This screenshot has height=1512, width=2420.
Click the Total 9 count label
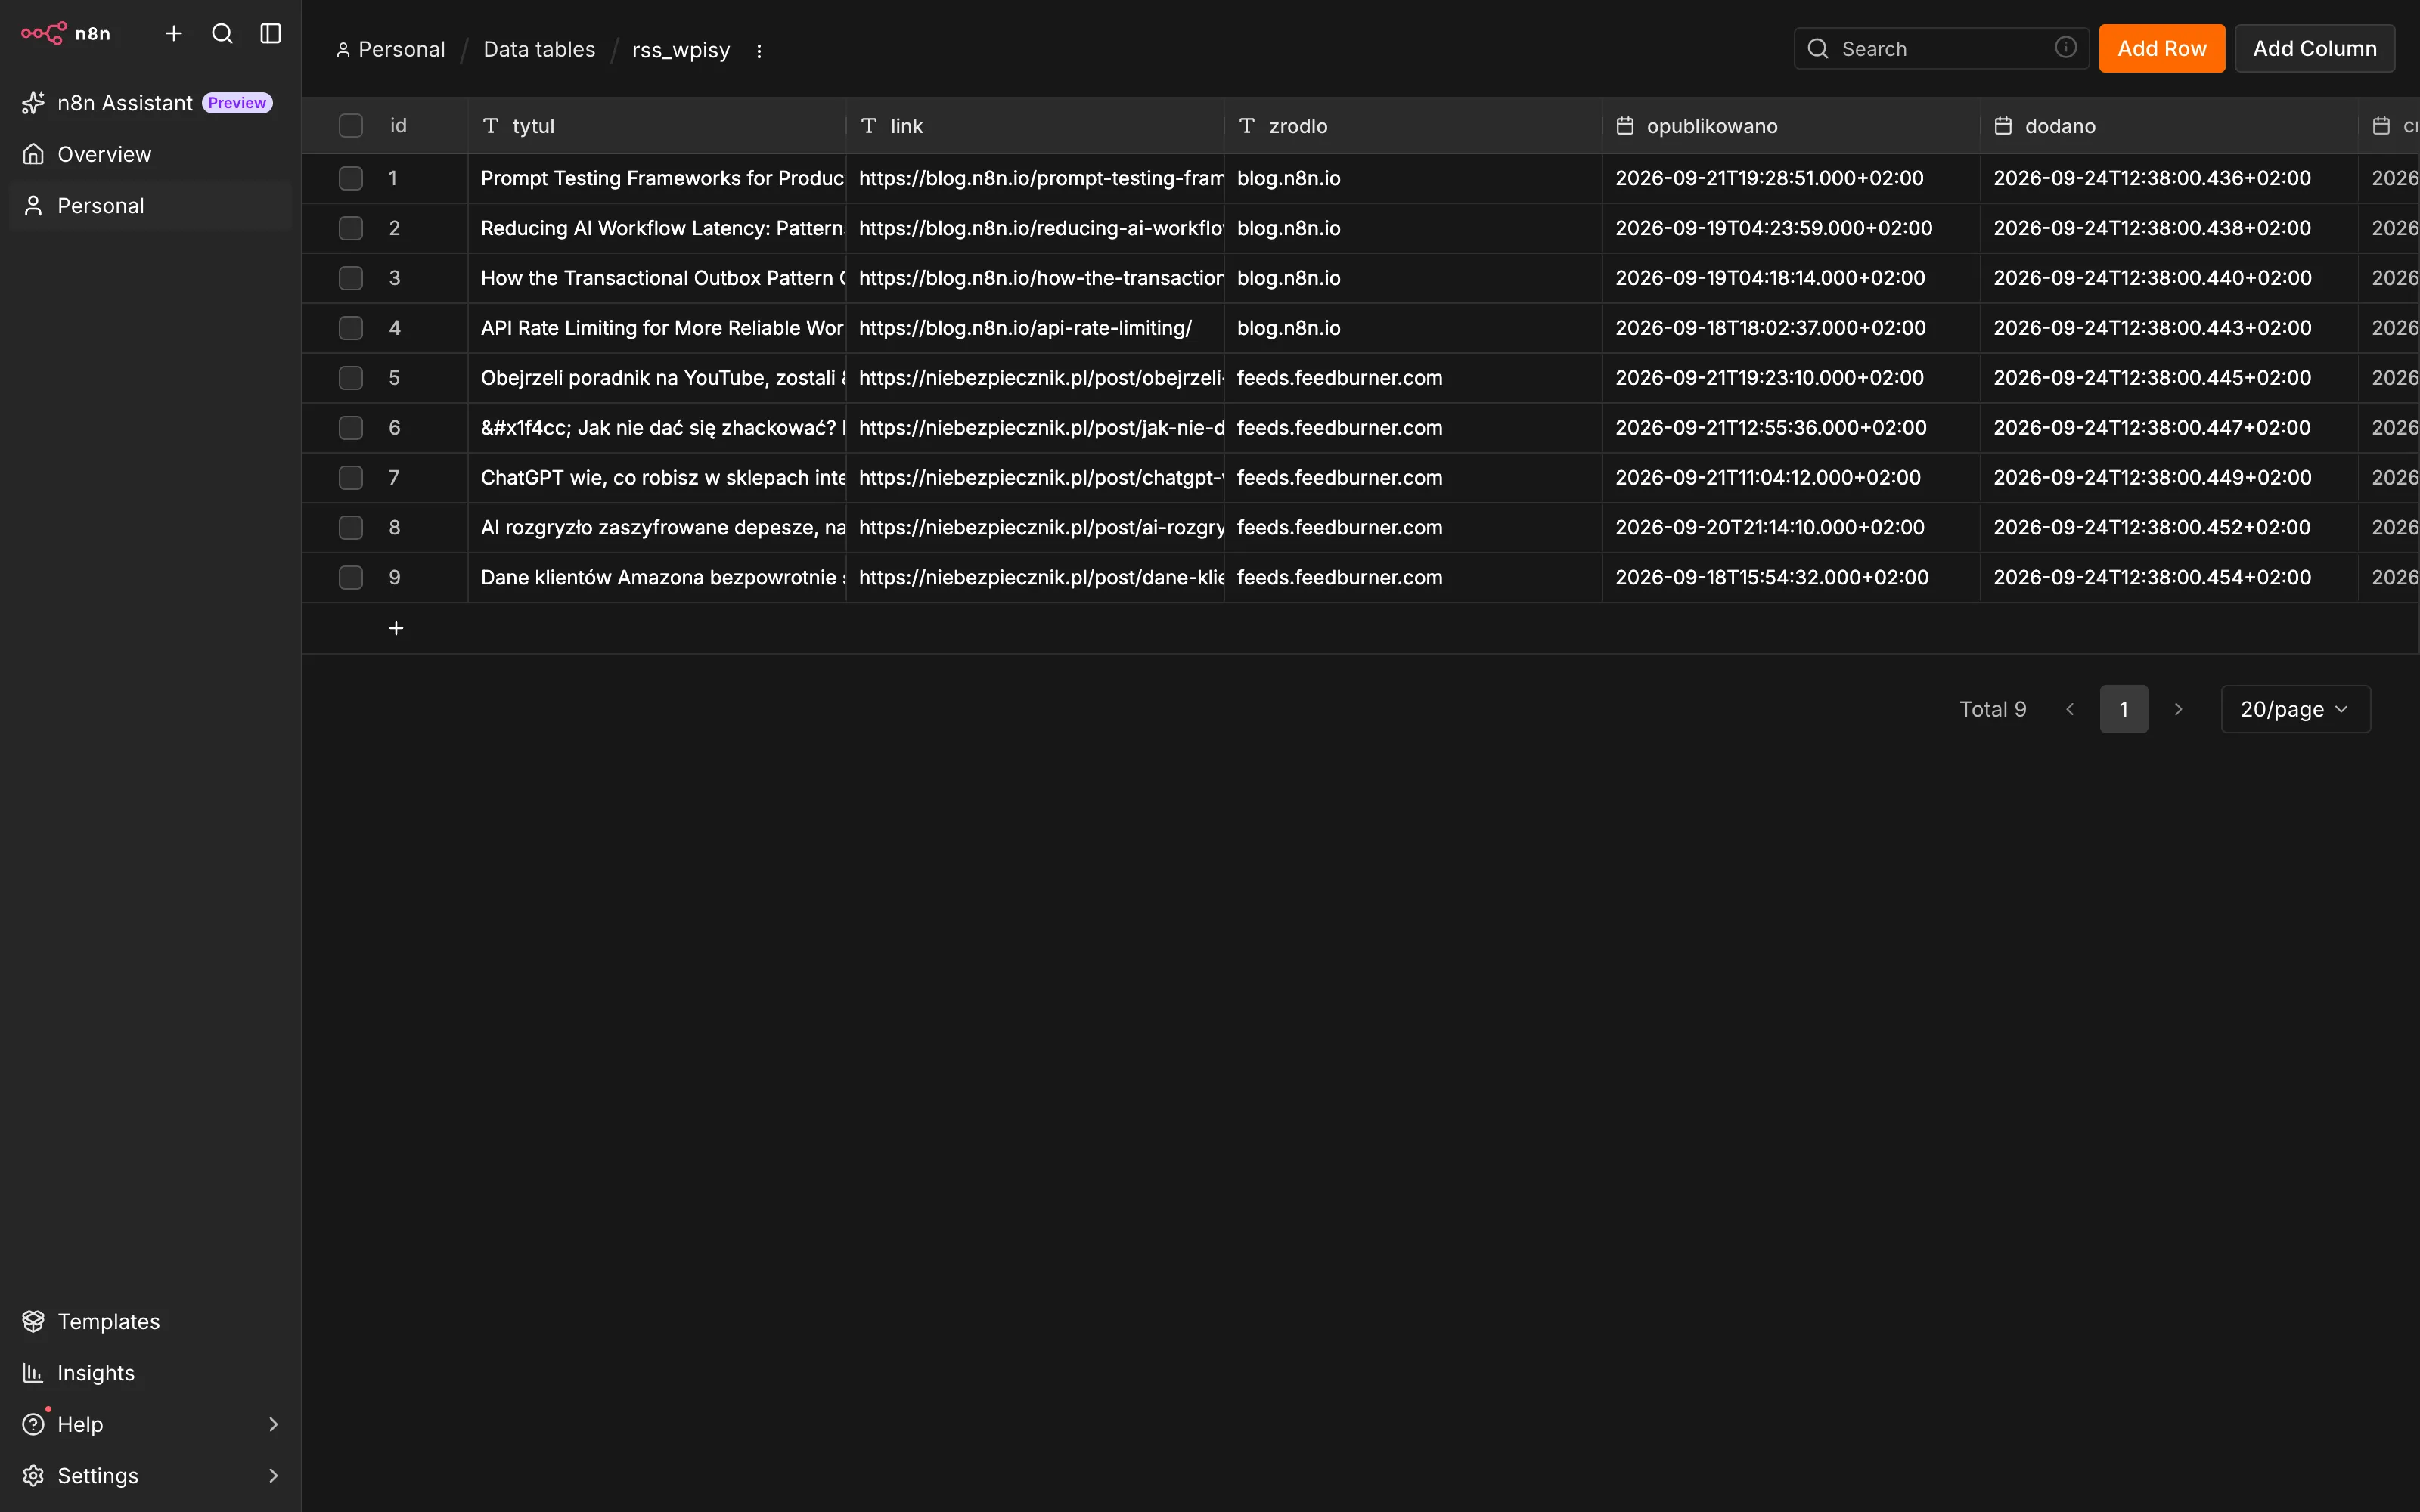(1992, 709)
